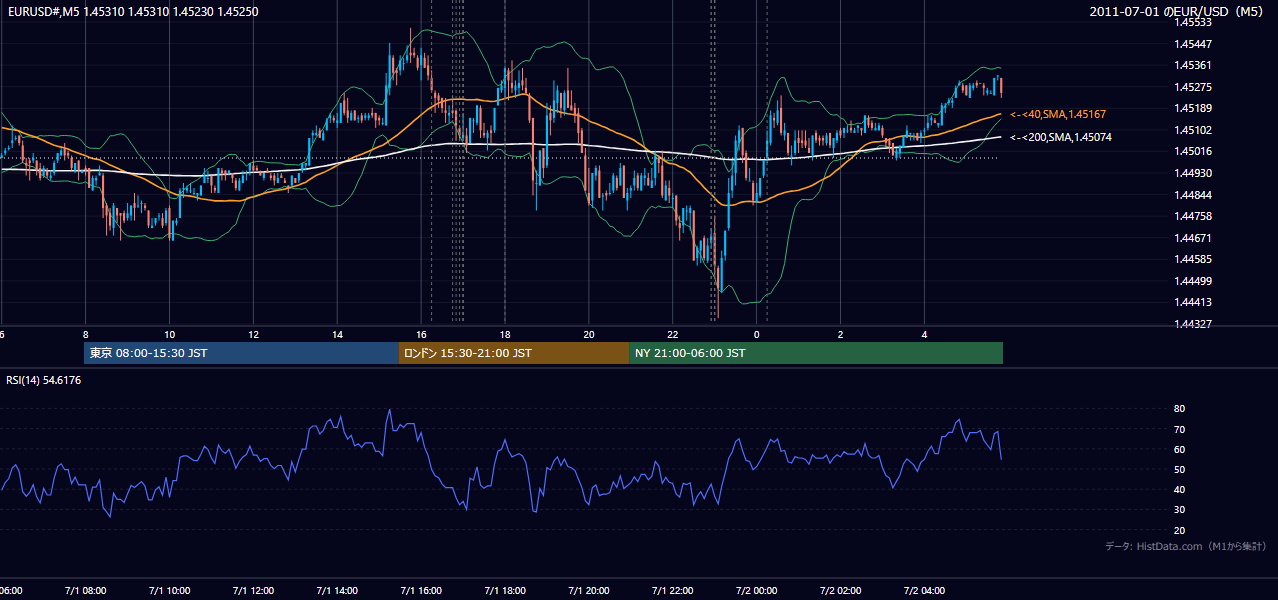Click the London 15:30-21:00 JST session bar
The image size is (1278, 600).
(x=514, y=353)
